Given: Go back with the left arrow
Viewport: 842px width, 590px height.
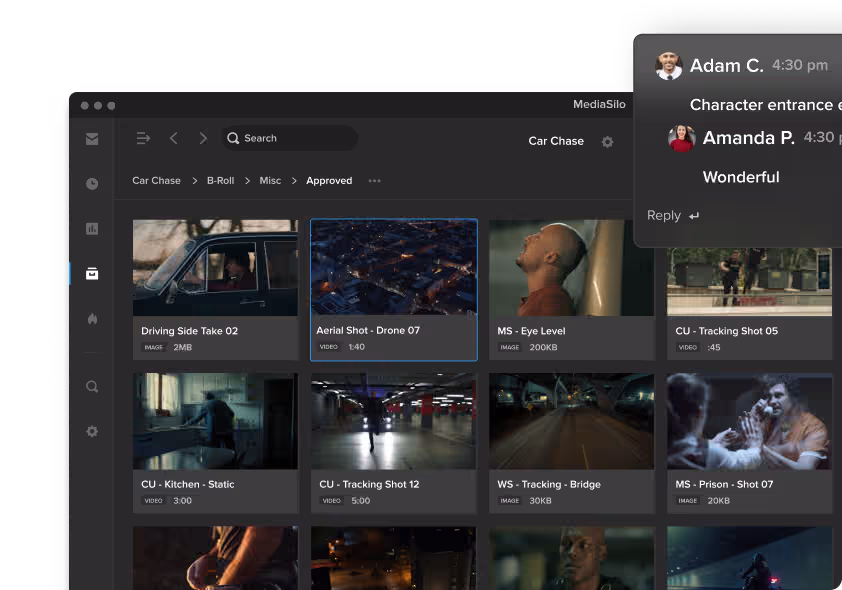Looking at the screenshot, I should [173, 139].
